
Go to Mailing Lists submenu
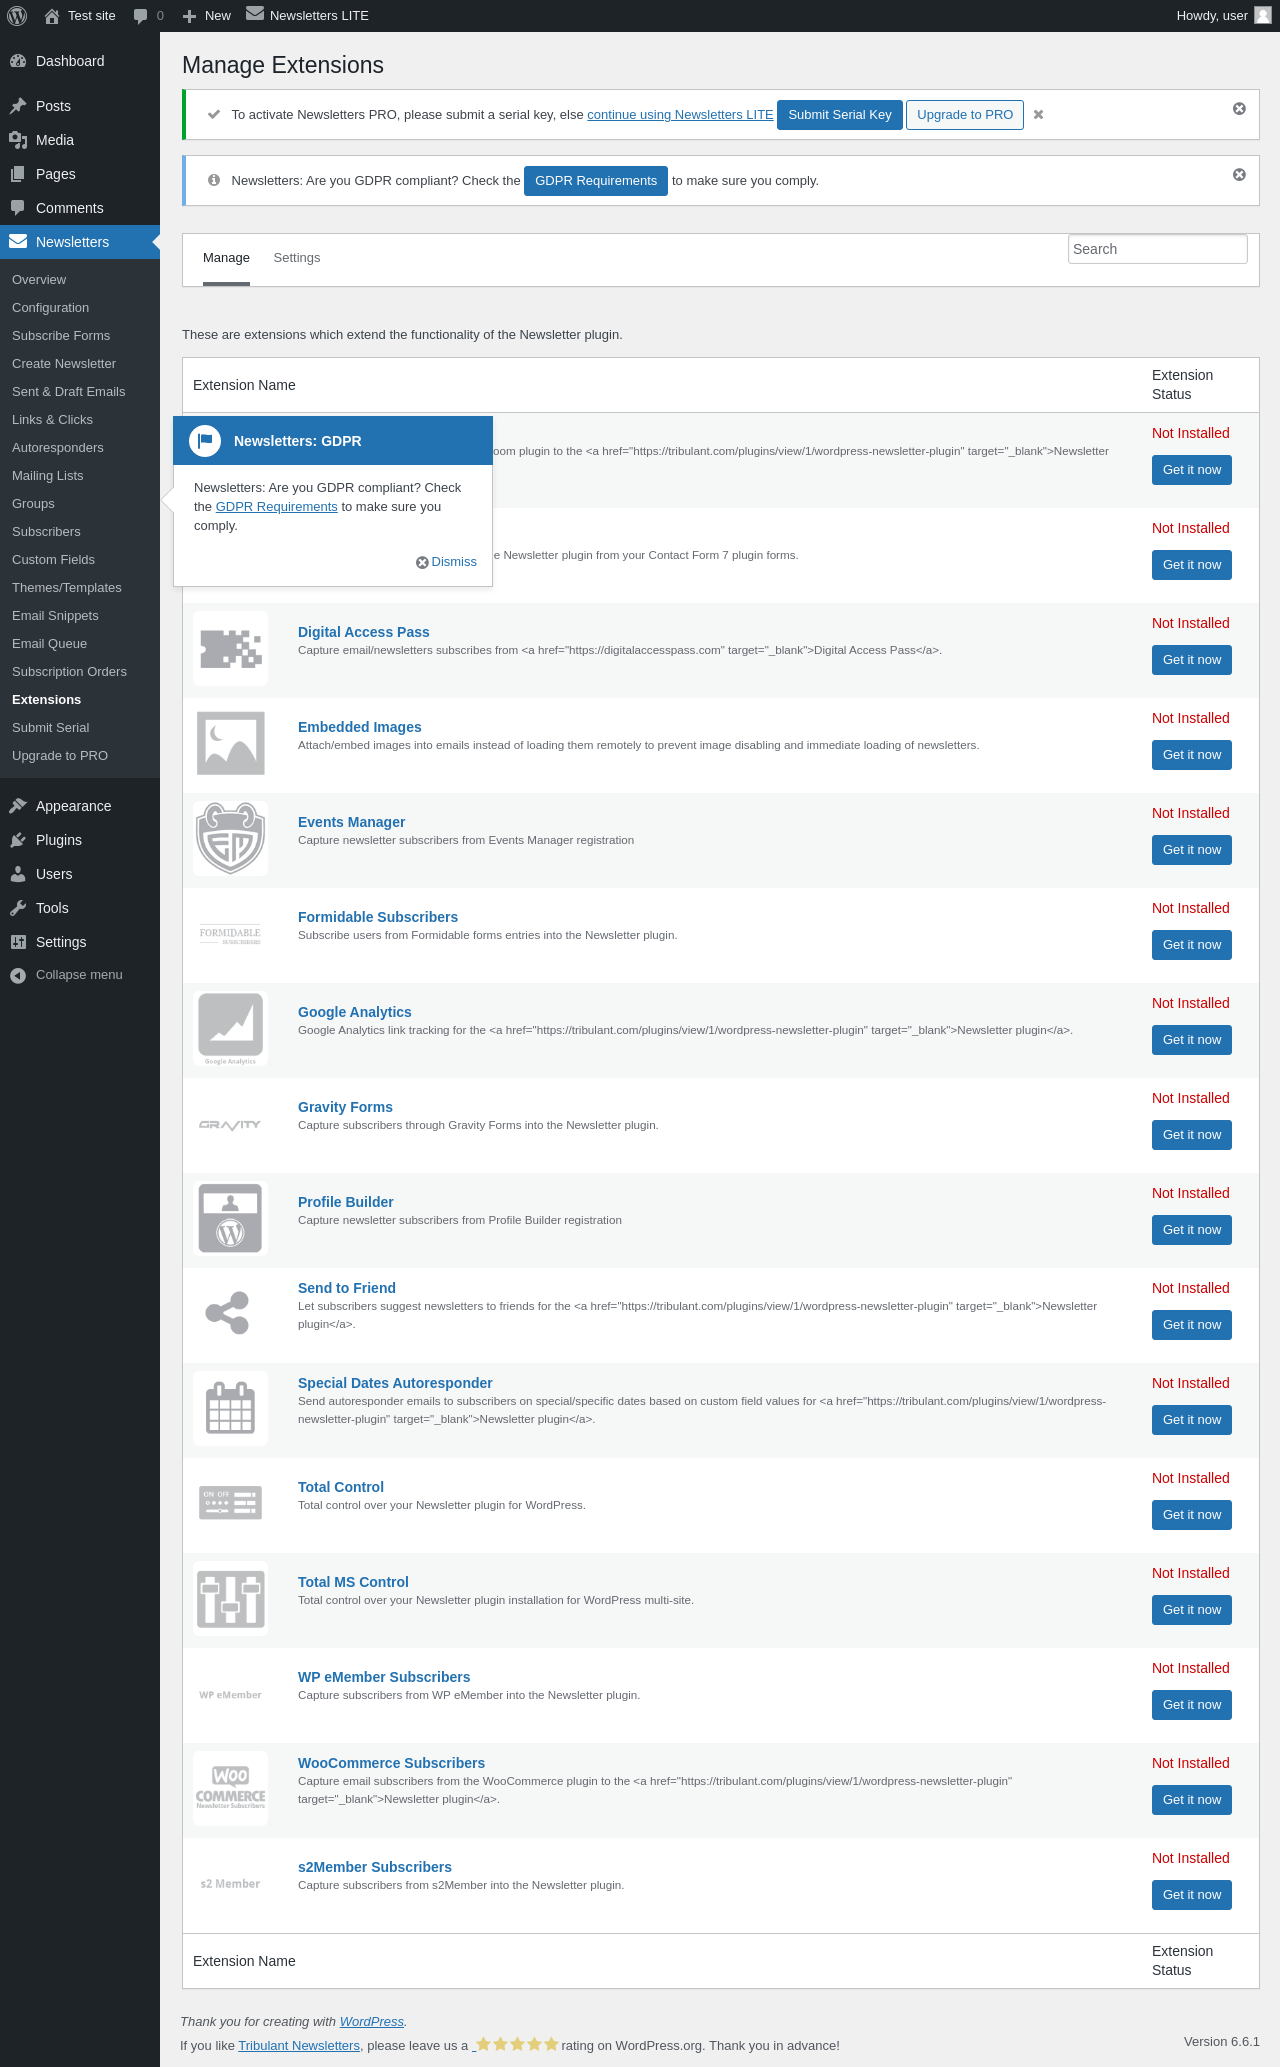[x=48, y=476]
